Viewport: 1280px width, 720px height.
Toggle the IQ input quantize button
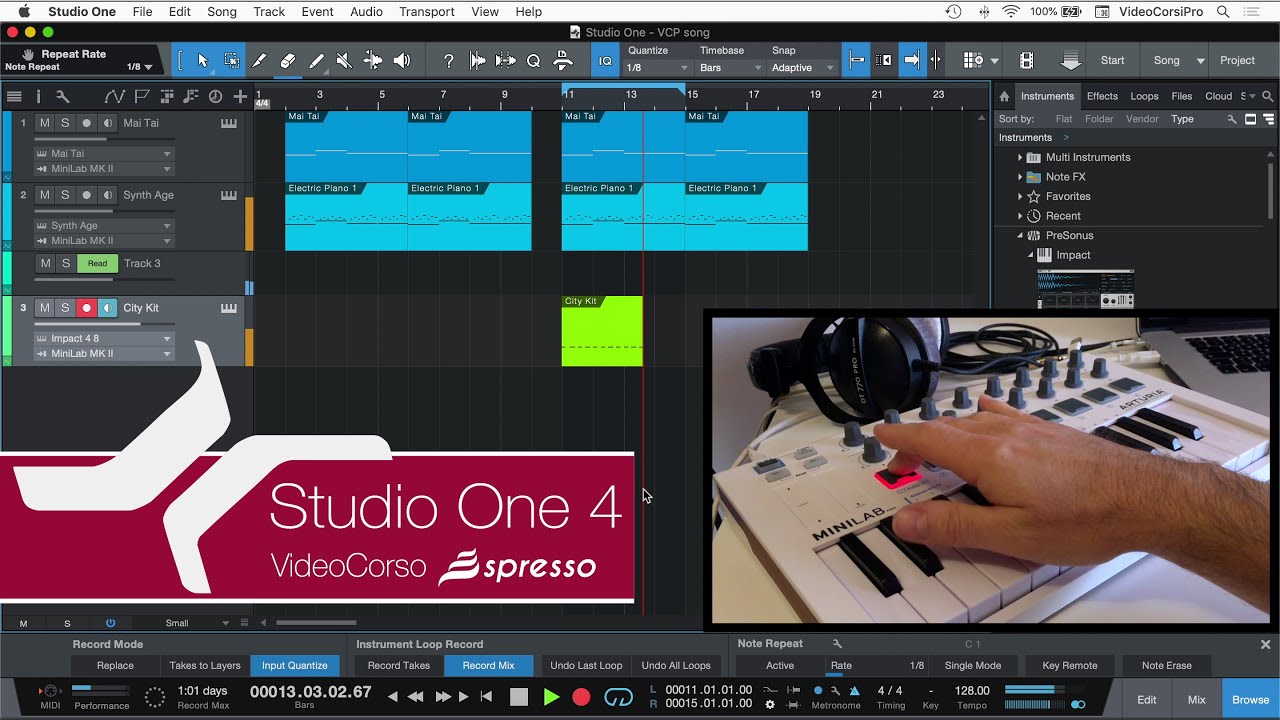[x=605, y=61]
